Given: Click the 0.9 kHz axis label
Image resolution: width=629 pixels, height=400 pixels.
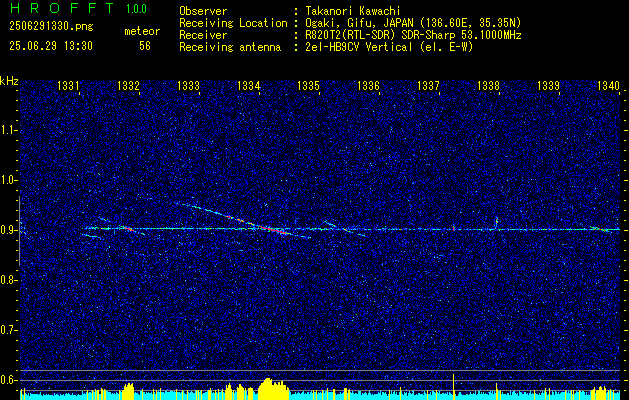Looking at the screenshot, I should (8, 230).
